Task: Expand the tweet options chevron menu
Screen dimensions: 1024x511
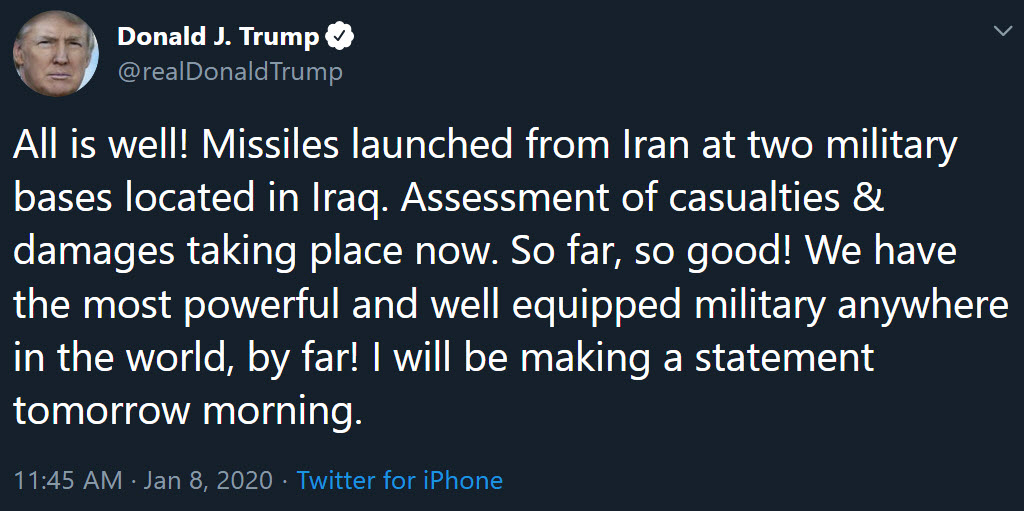Action: [x=1001, y=32]
